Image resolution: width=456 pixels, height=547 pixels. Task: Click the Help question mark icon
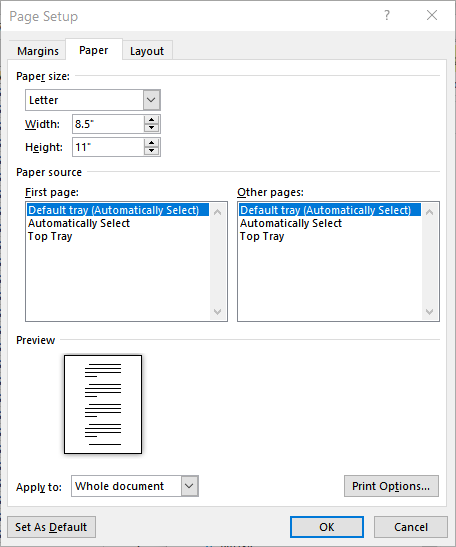coord(387,15)
